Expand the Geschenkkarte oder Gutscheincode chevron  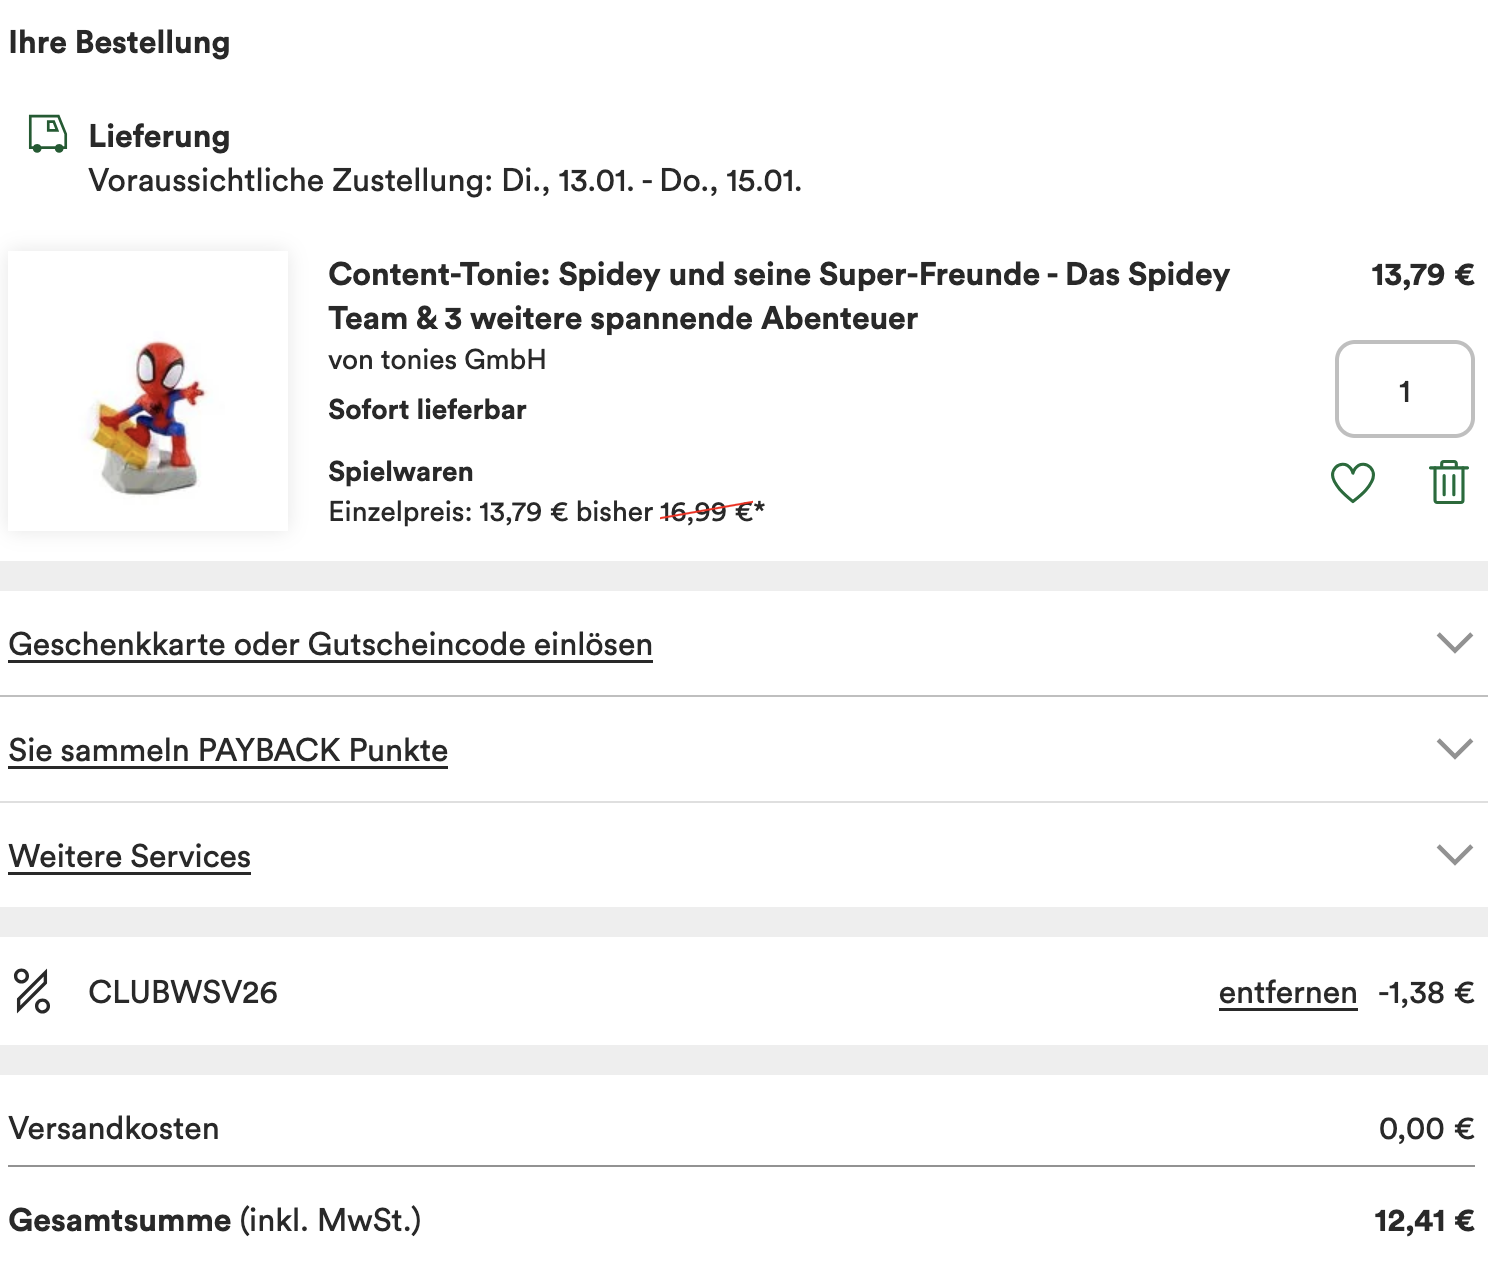[x=1454, y=643]
